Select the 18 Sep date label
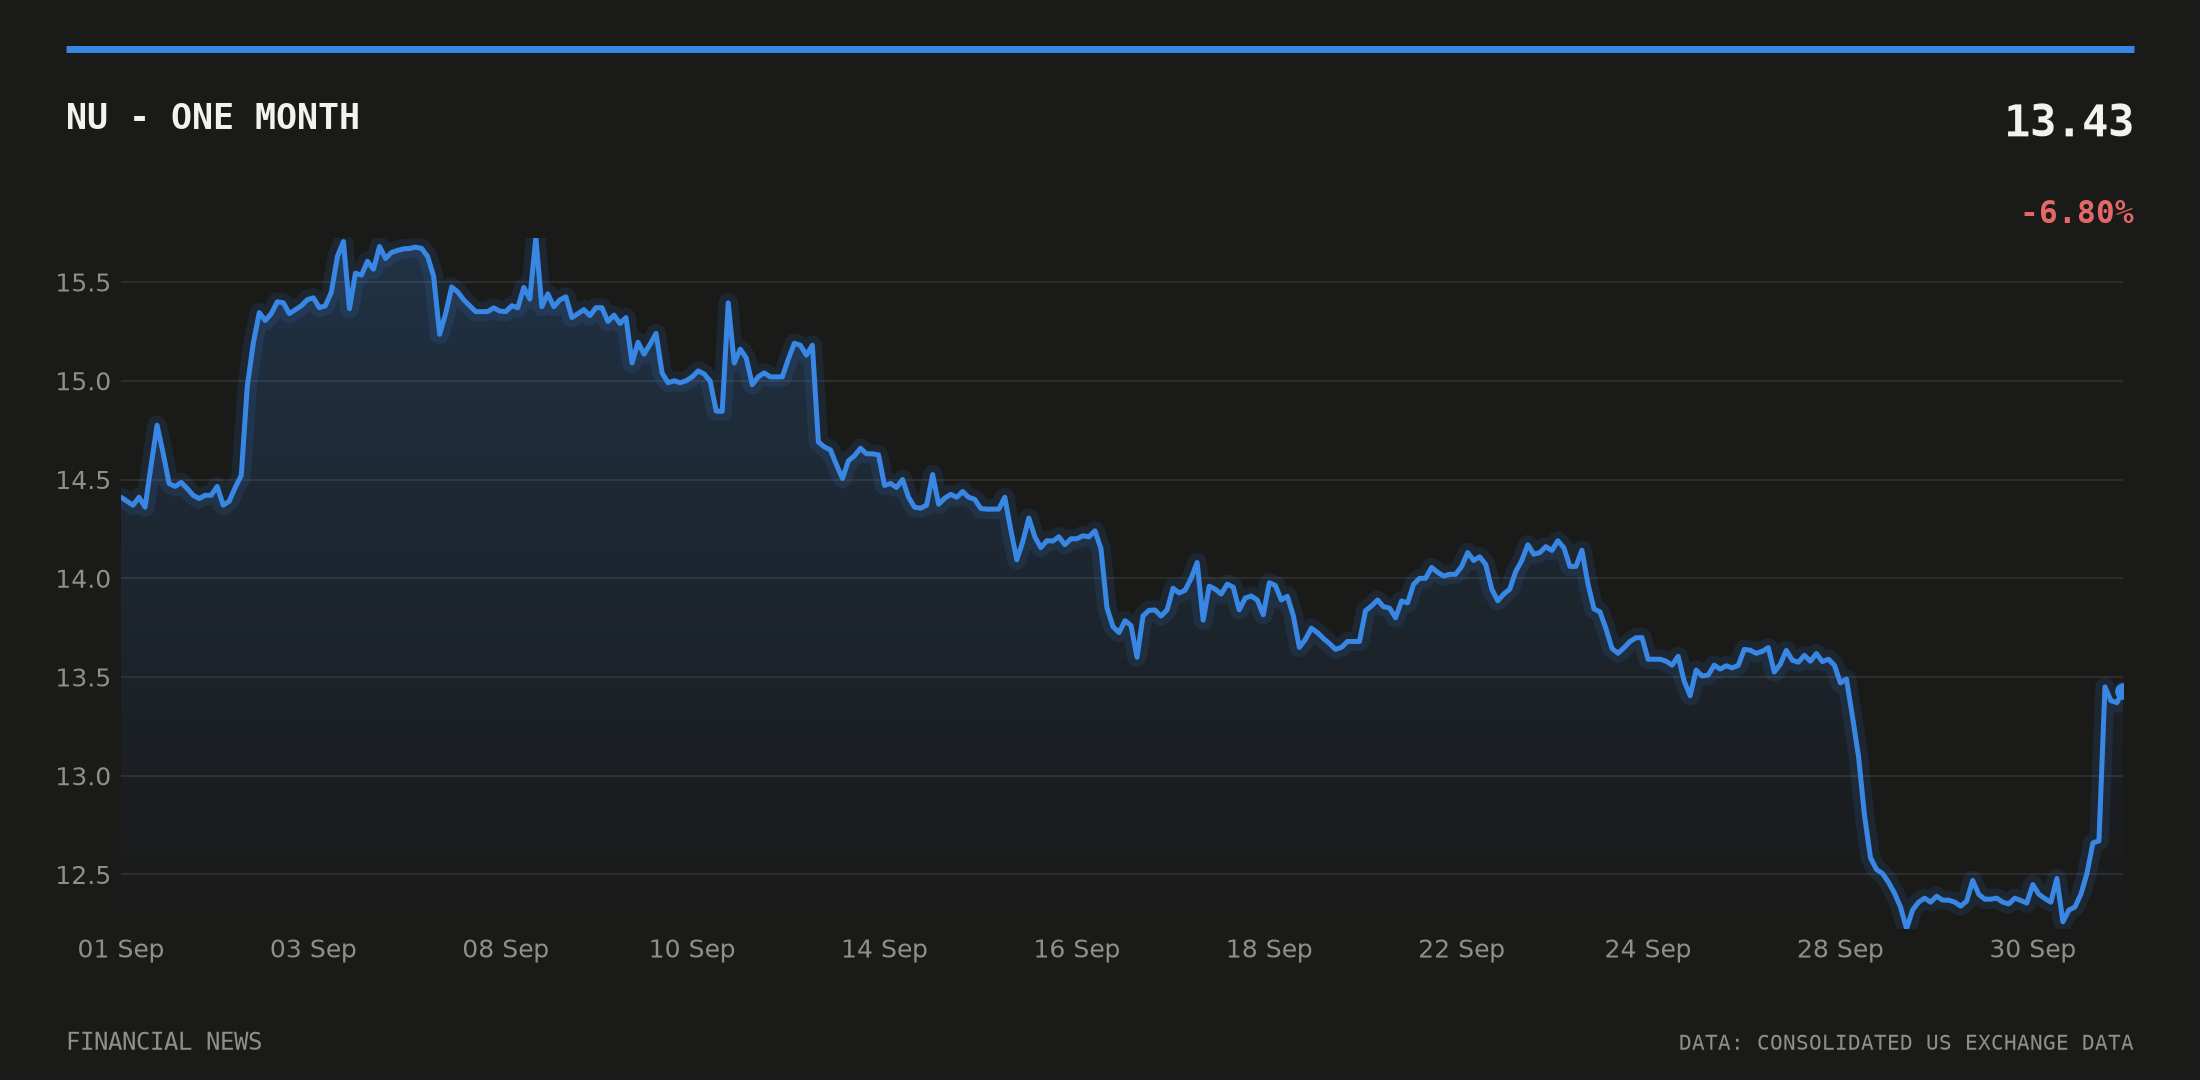Image resolution: width=2200 pixels, height=1080 pixels. (x=1269, y=949)
